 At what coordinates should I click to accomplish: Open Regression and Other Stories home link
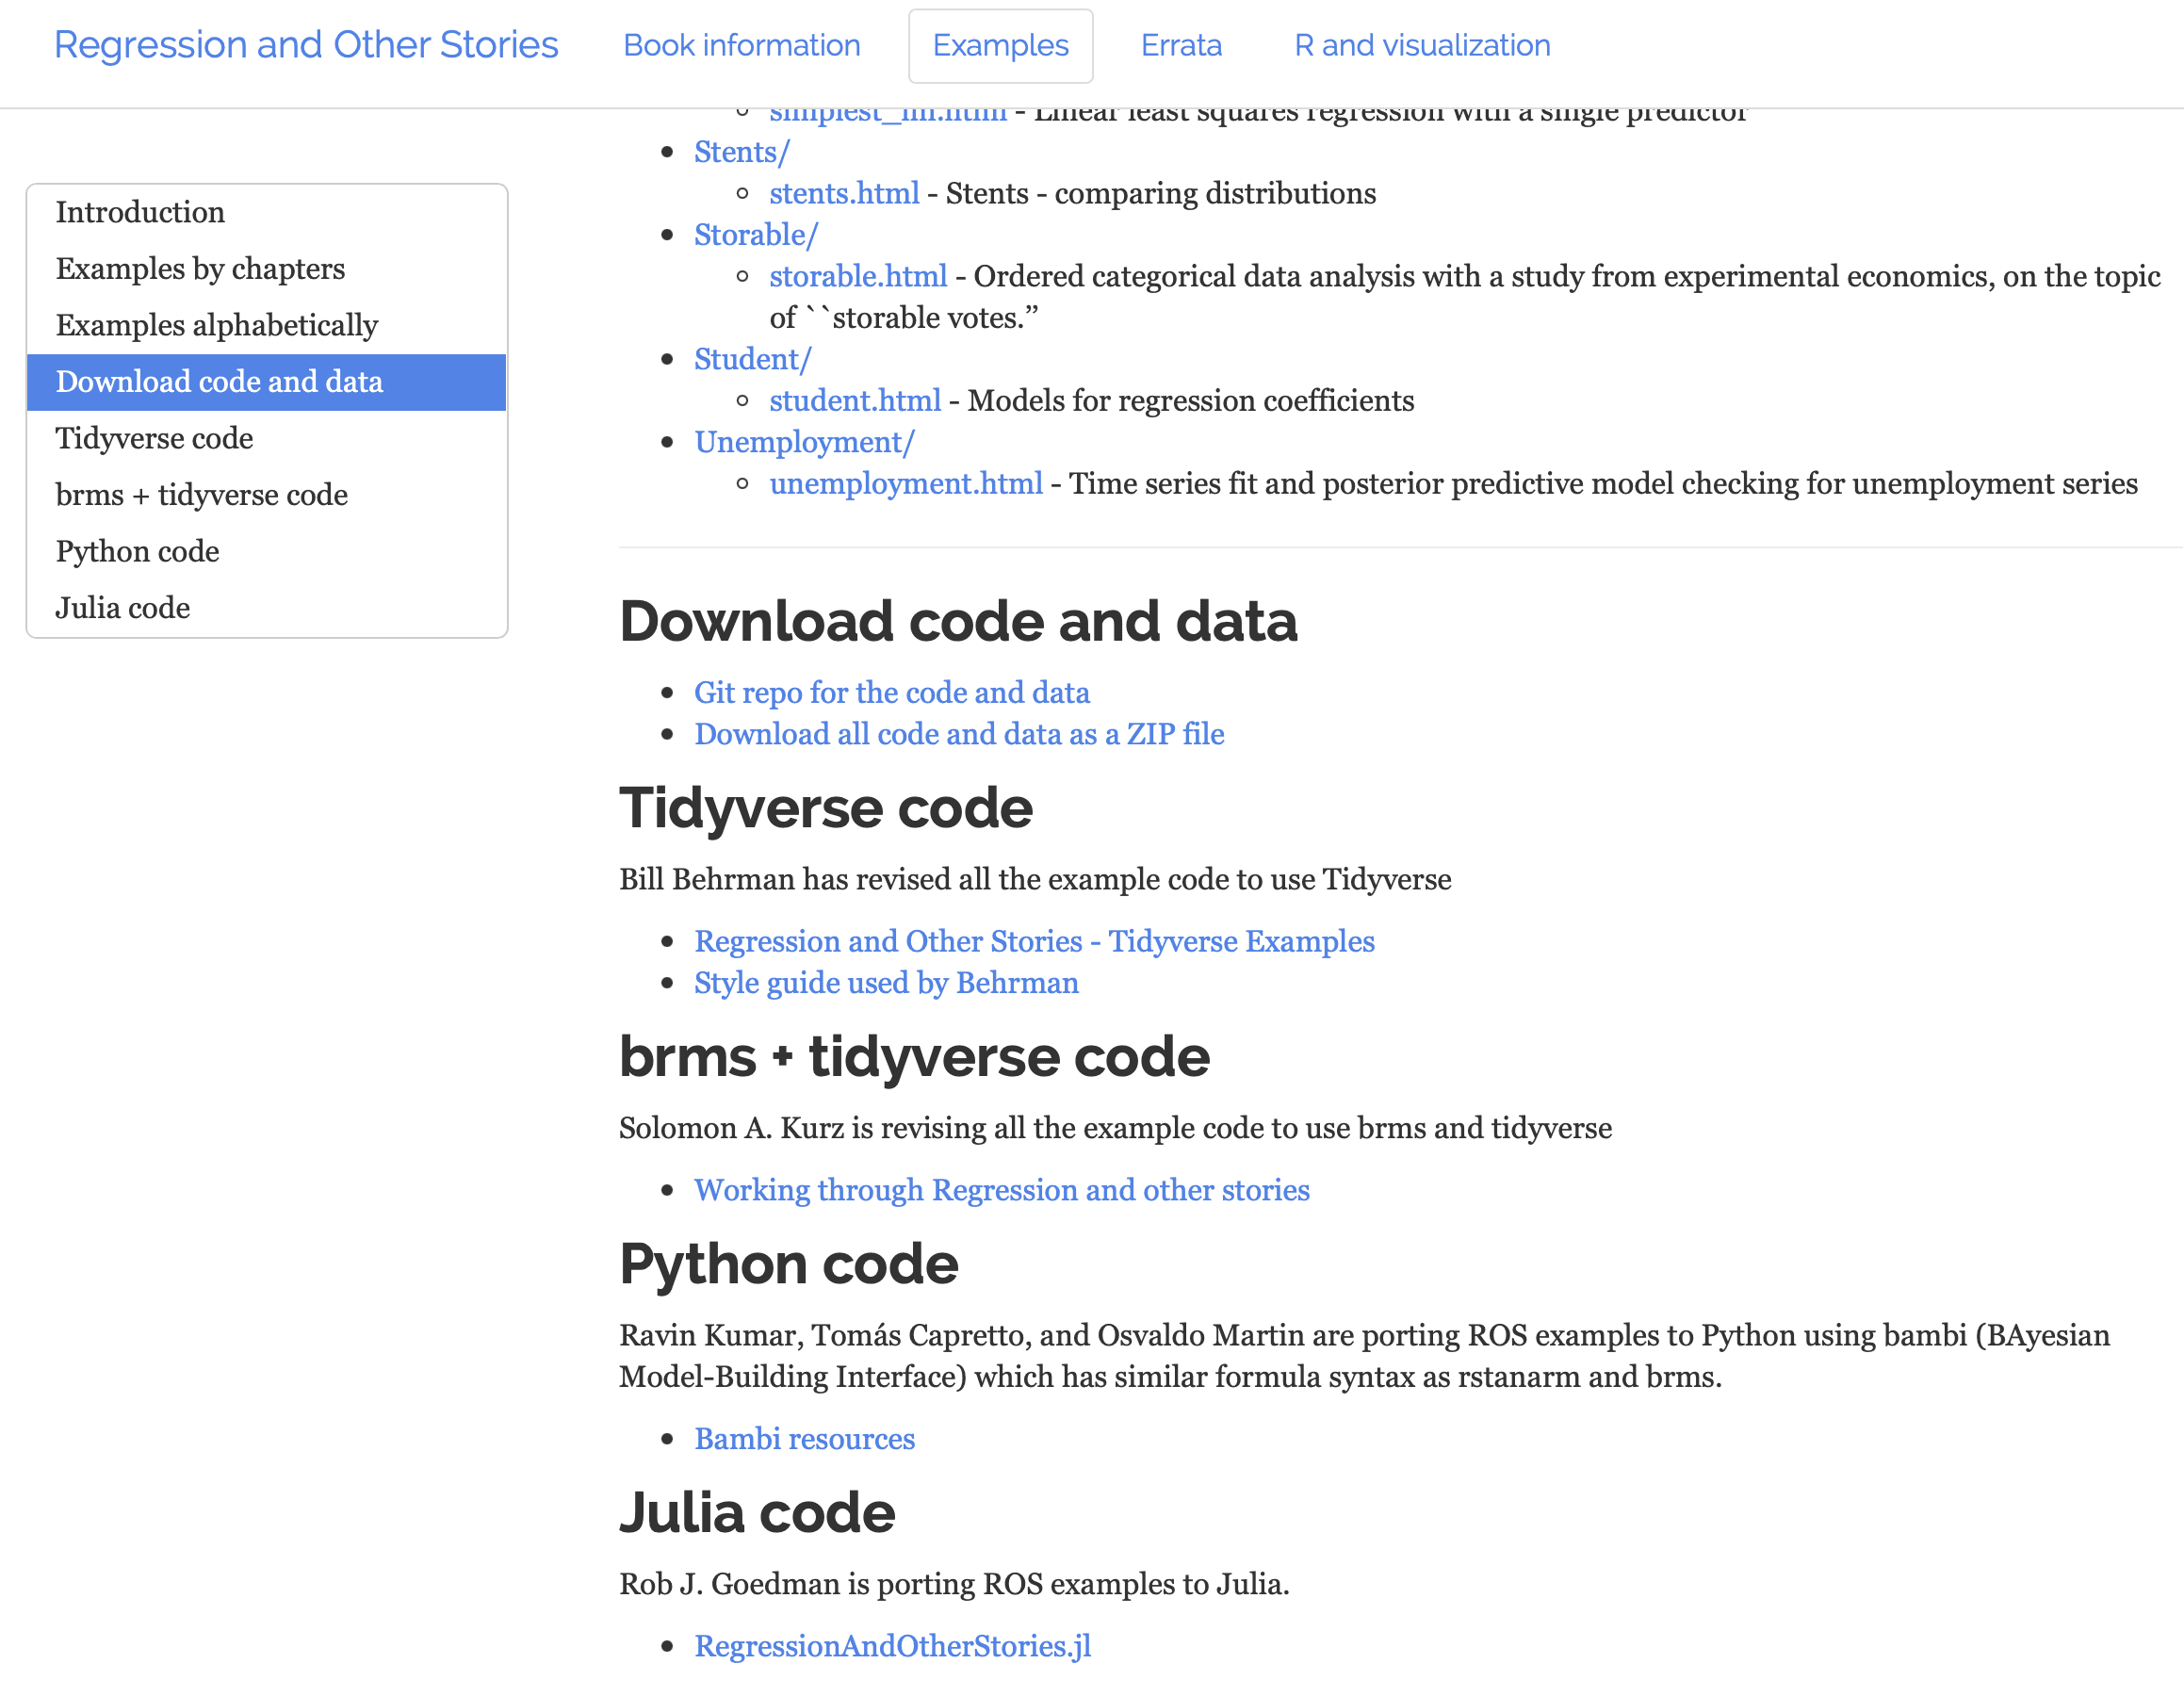click(x=306, y=45)
